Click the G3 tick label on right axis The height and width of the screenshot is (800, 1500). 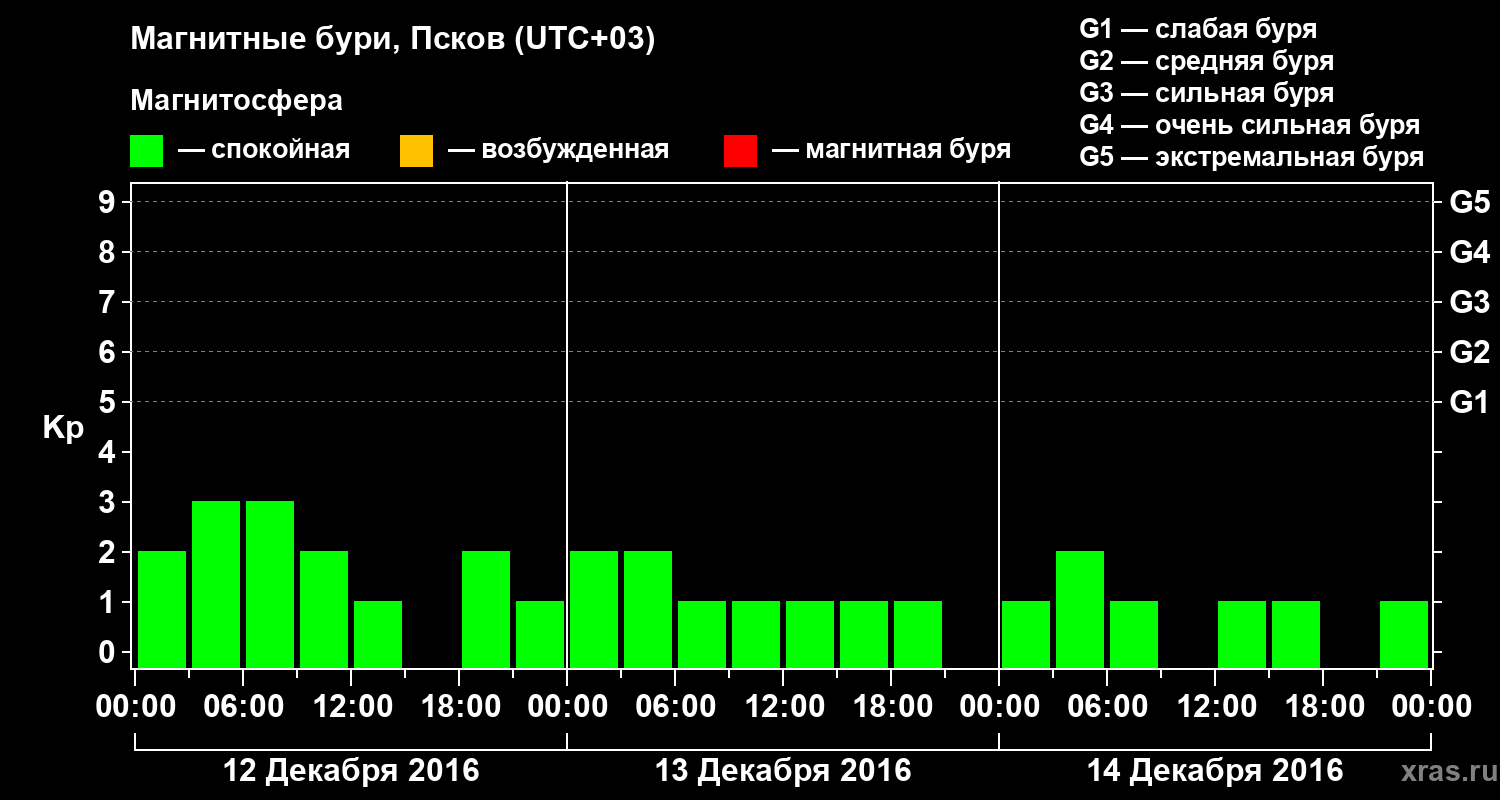click(x=1470, y=302)
